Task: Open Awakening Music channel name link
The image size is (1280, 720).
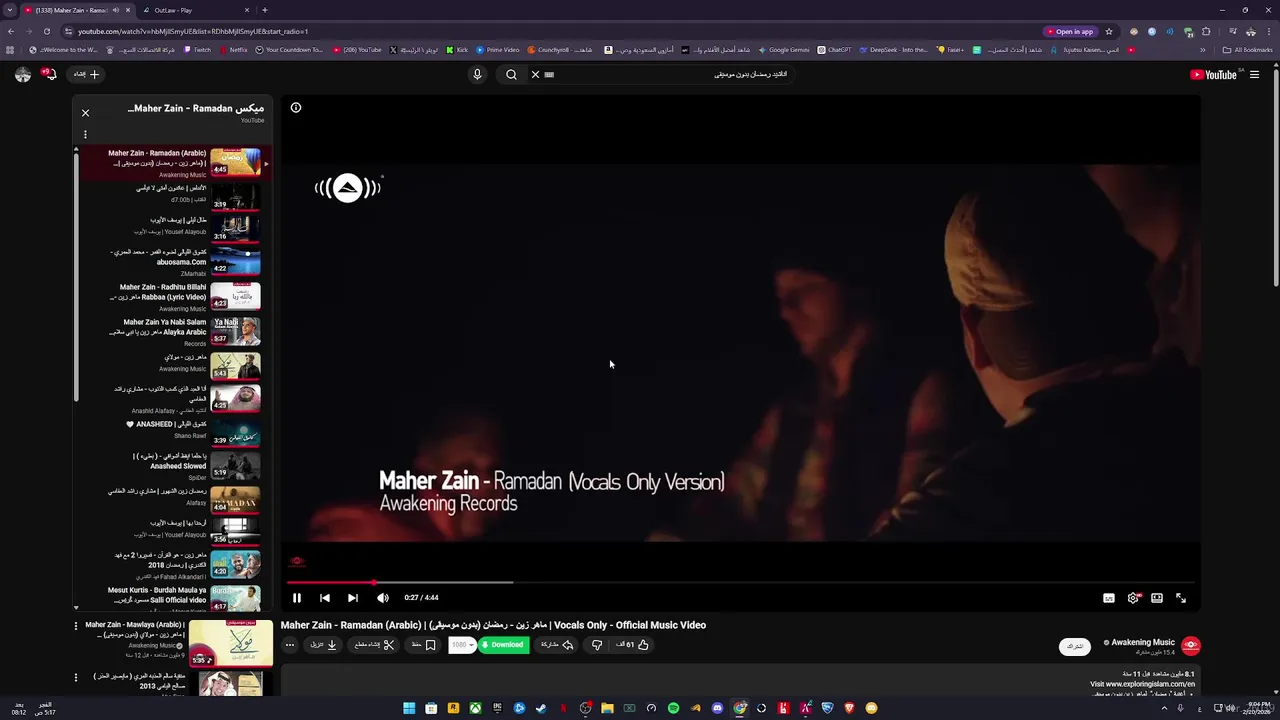Action: [1143, 642]
